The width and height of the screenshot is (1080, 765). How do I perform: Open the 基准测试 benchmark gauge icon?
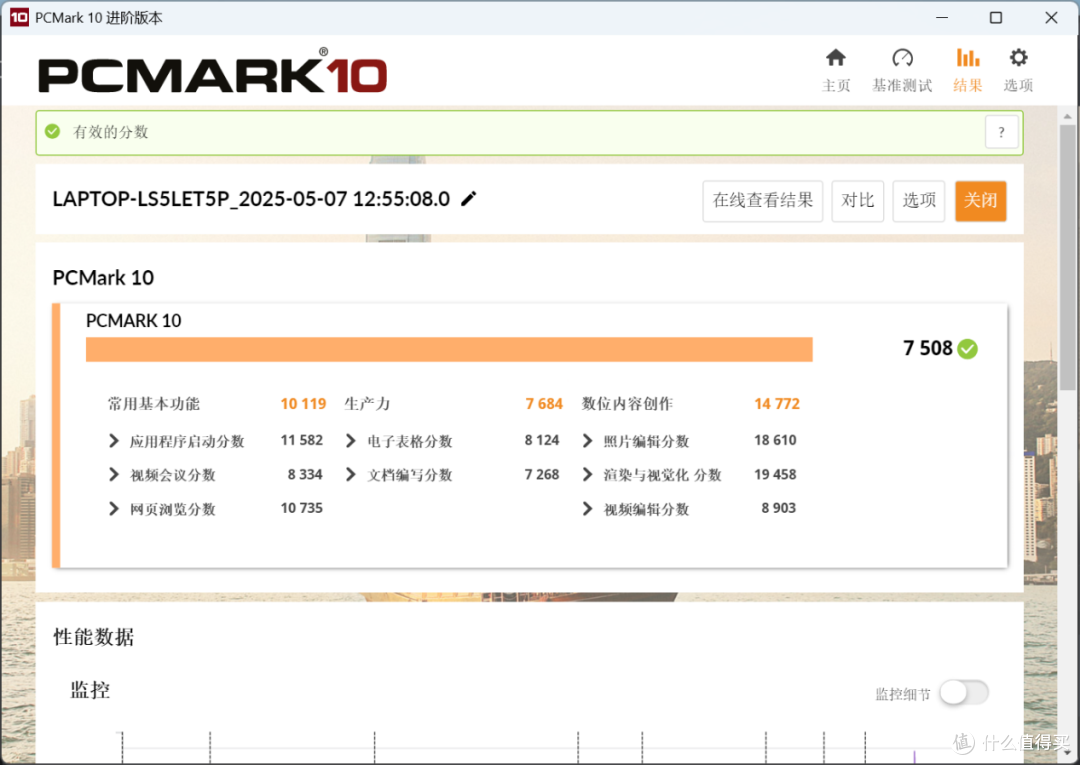click(902, 58)
